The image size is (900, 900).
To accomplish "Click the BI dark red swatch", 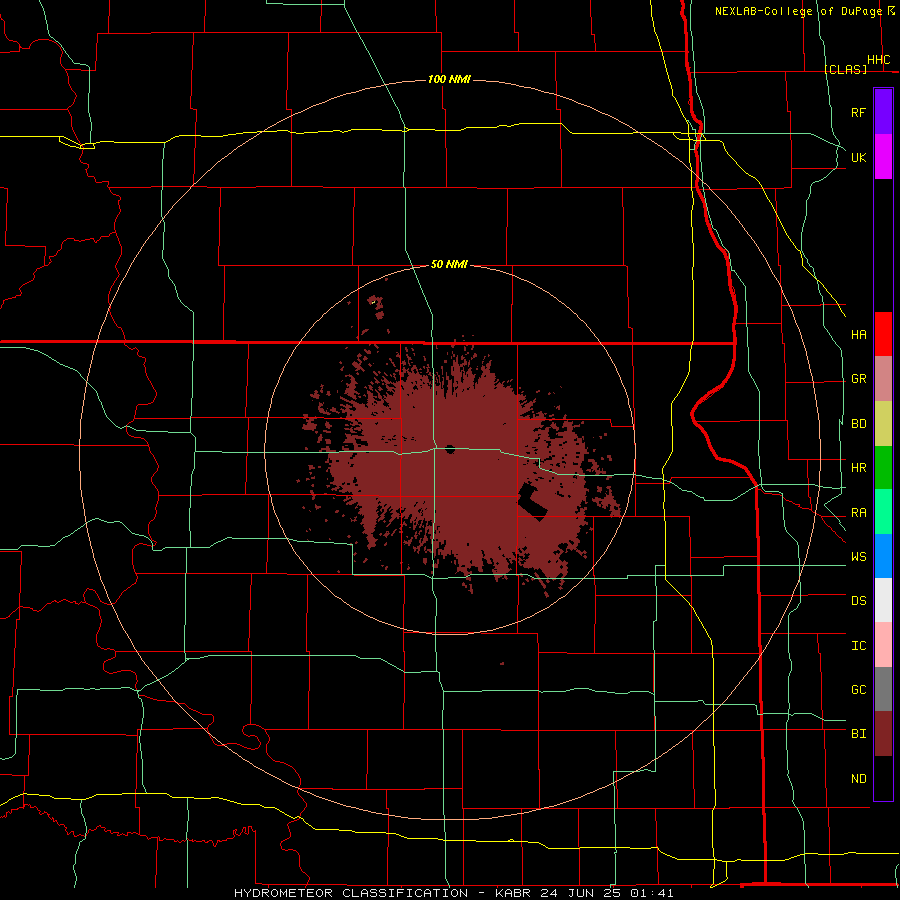I will coord(883,734).
